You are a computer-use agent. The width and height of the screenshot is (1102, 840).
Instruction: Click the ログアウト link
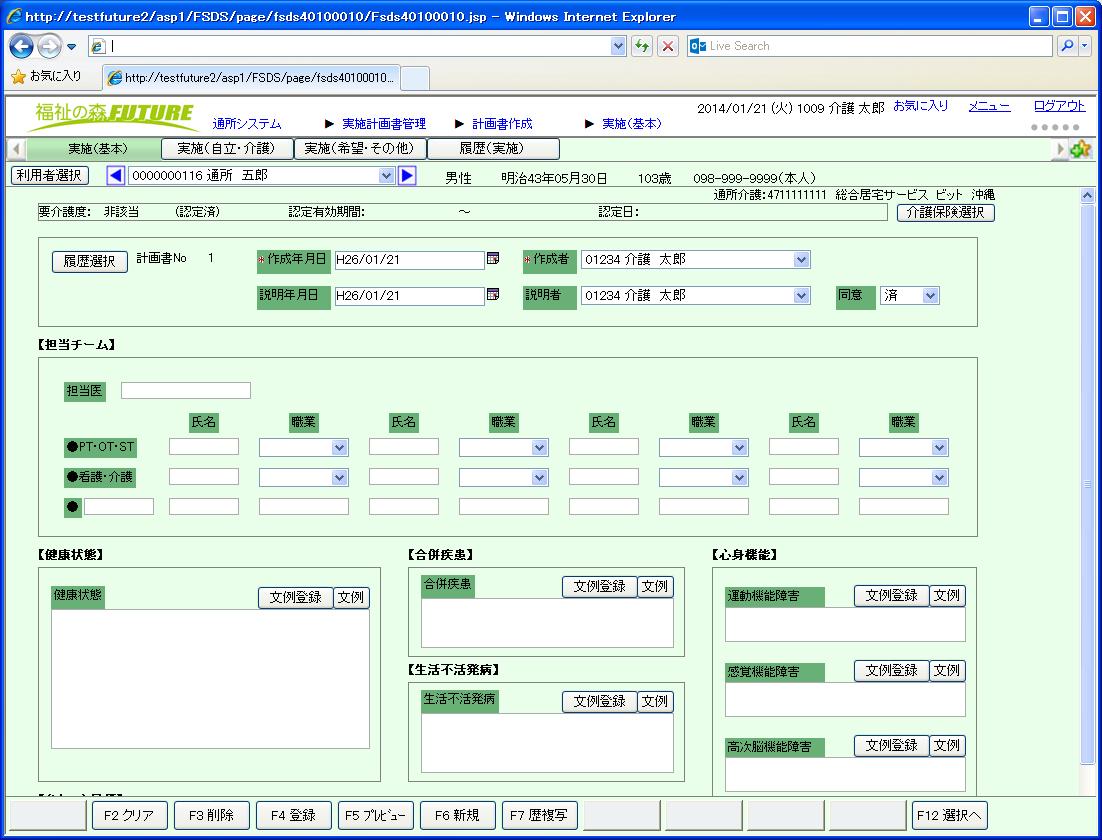(1058, 106)
